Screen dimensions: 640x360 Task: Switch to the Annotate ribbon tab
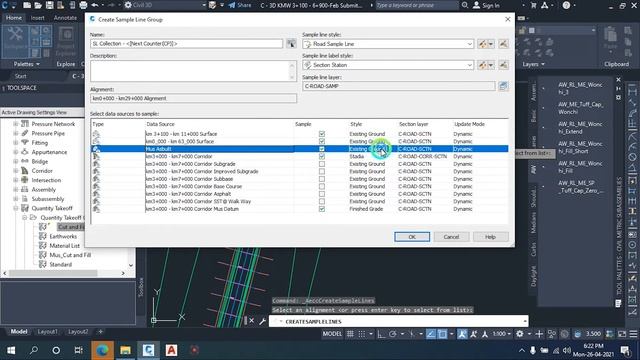(x=65, y=18)
